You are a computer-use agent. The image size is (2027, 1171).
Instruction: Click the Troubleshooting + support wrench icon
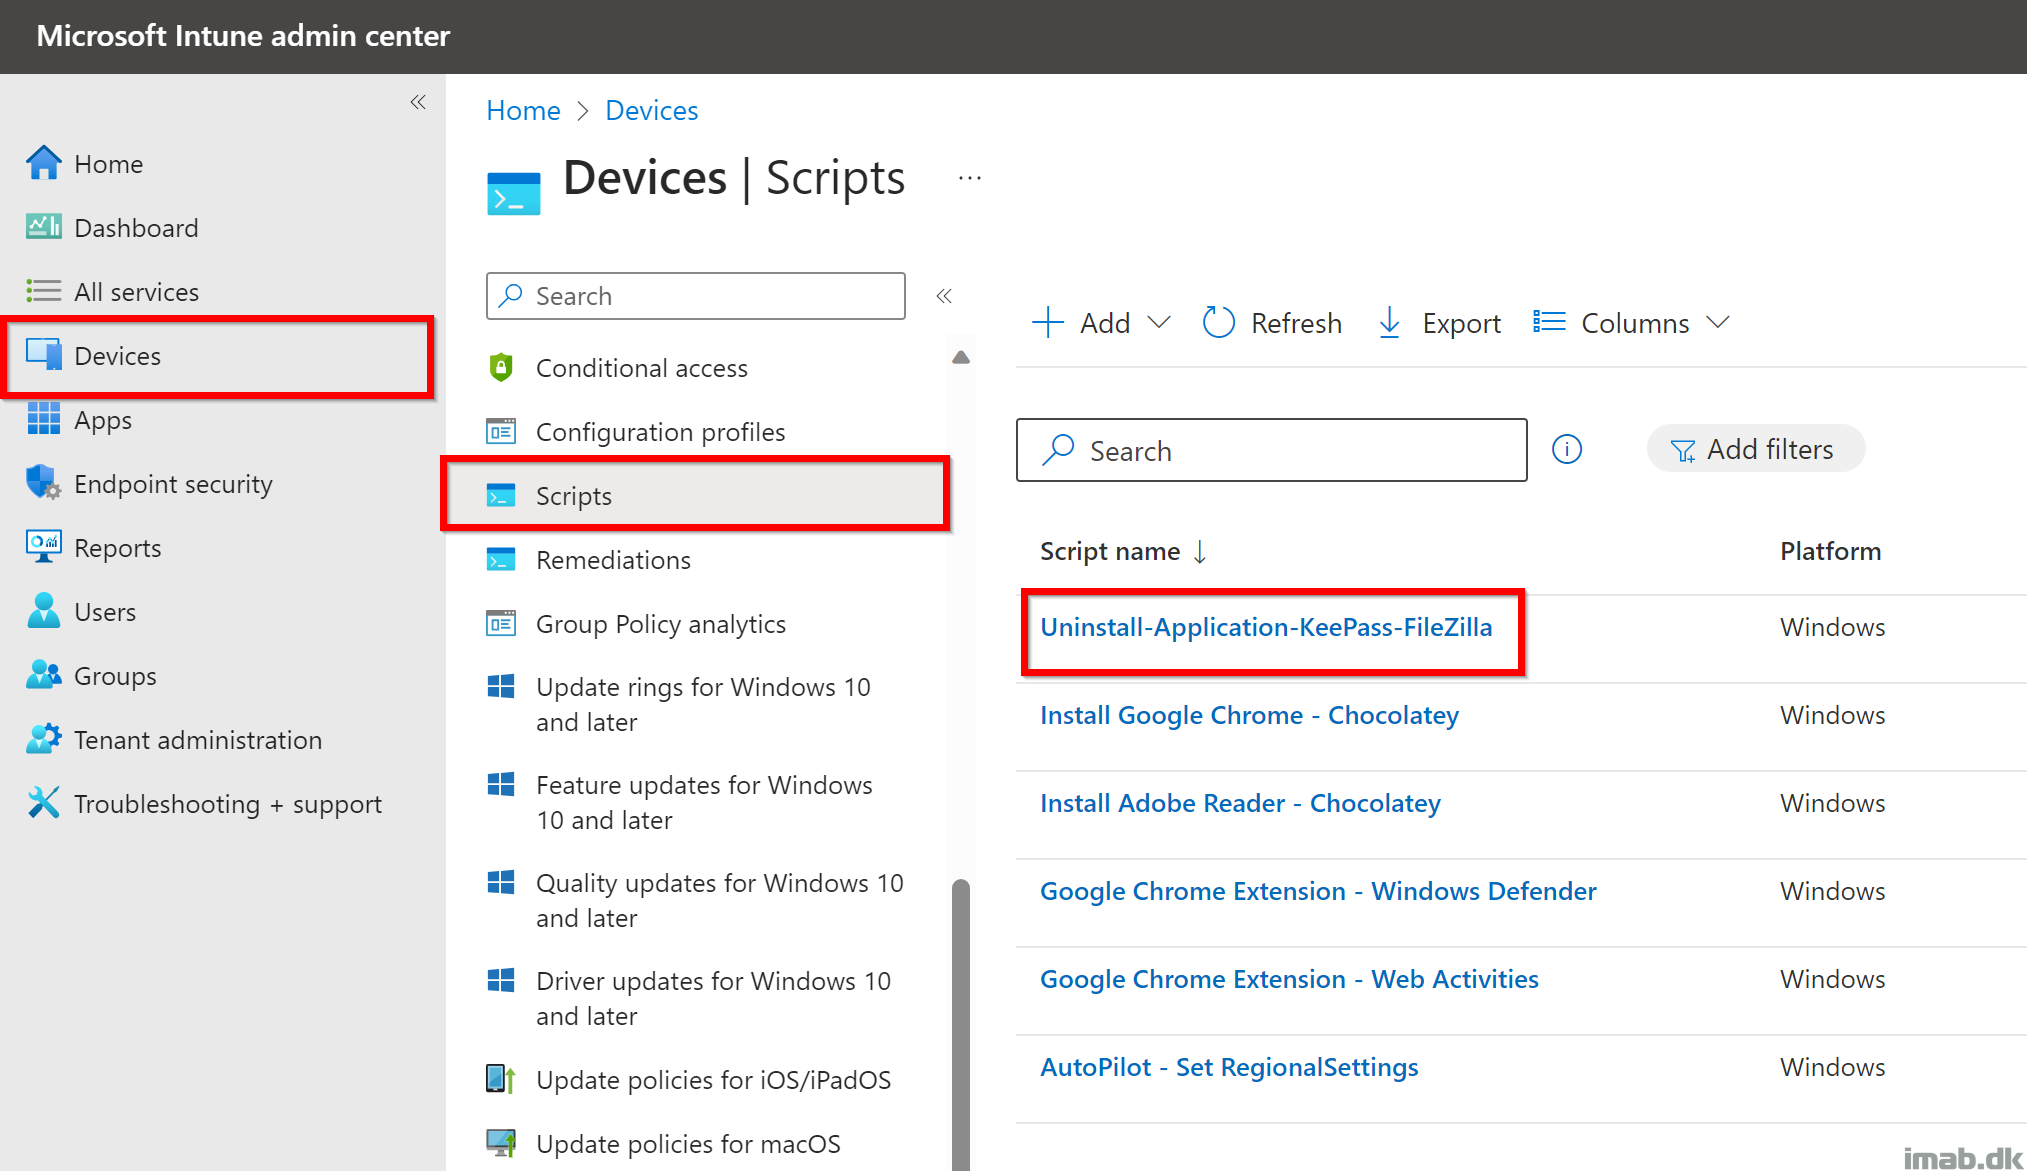pyautogui.click(x=44, y=803)
